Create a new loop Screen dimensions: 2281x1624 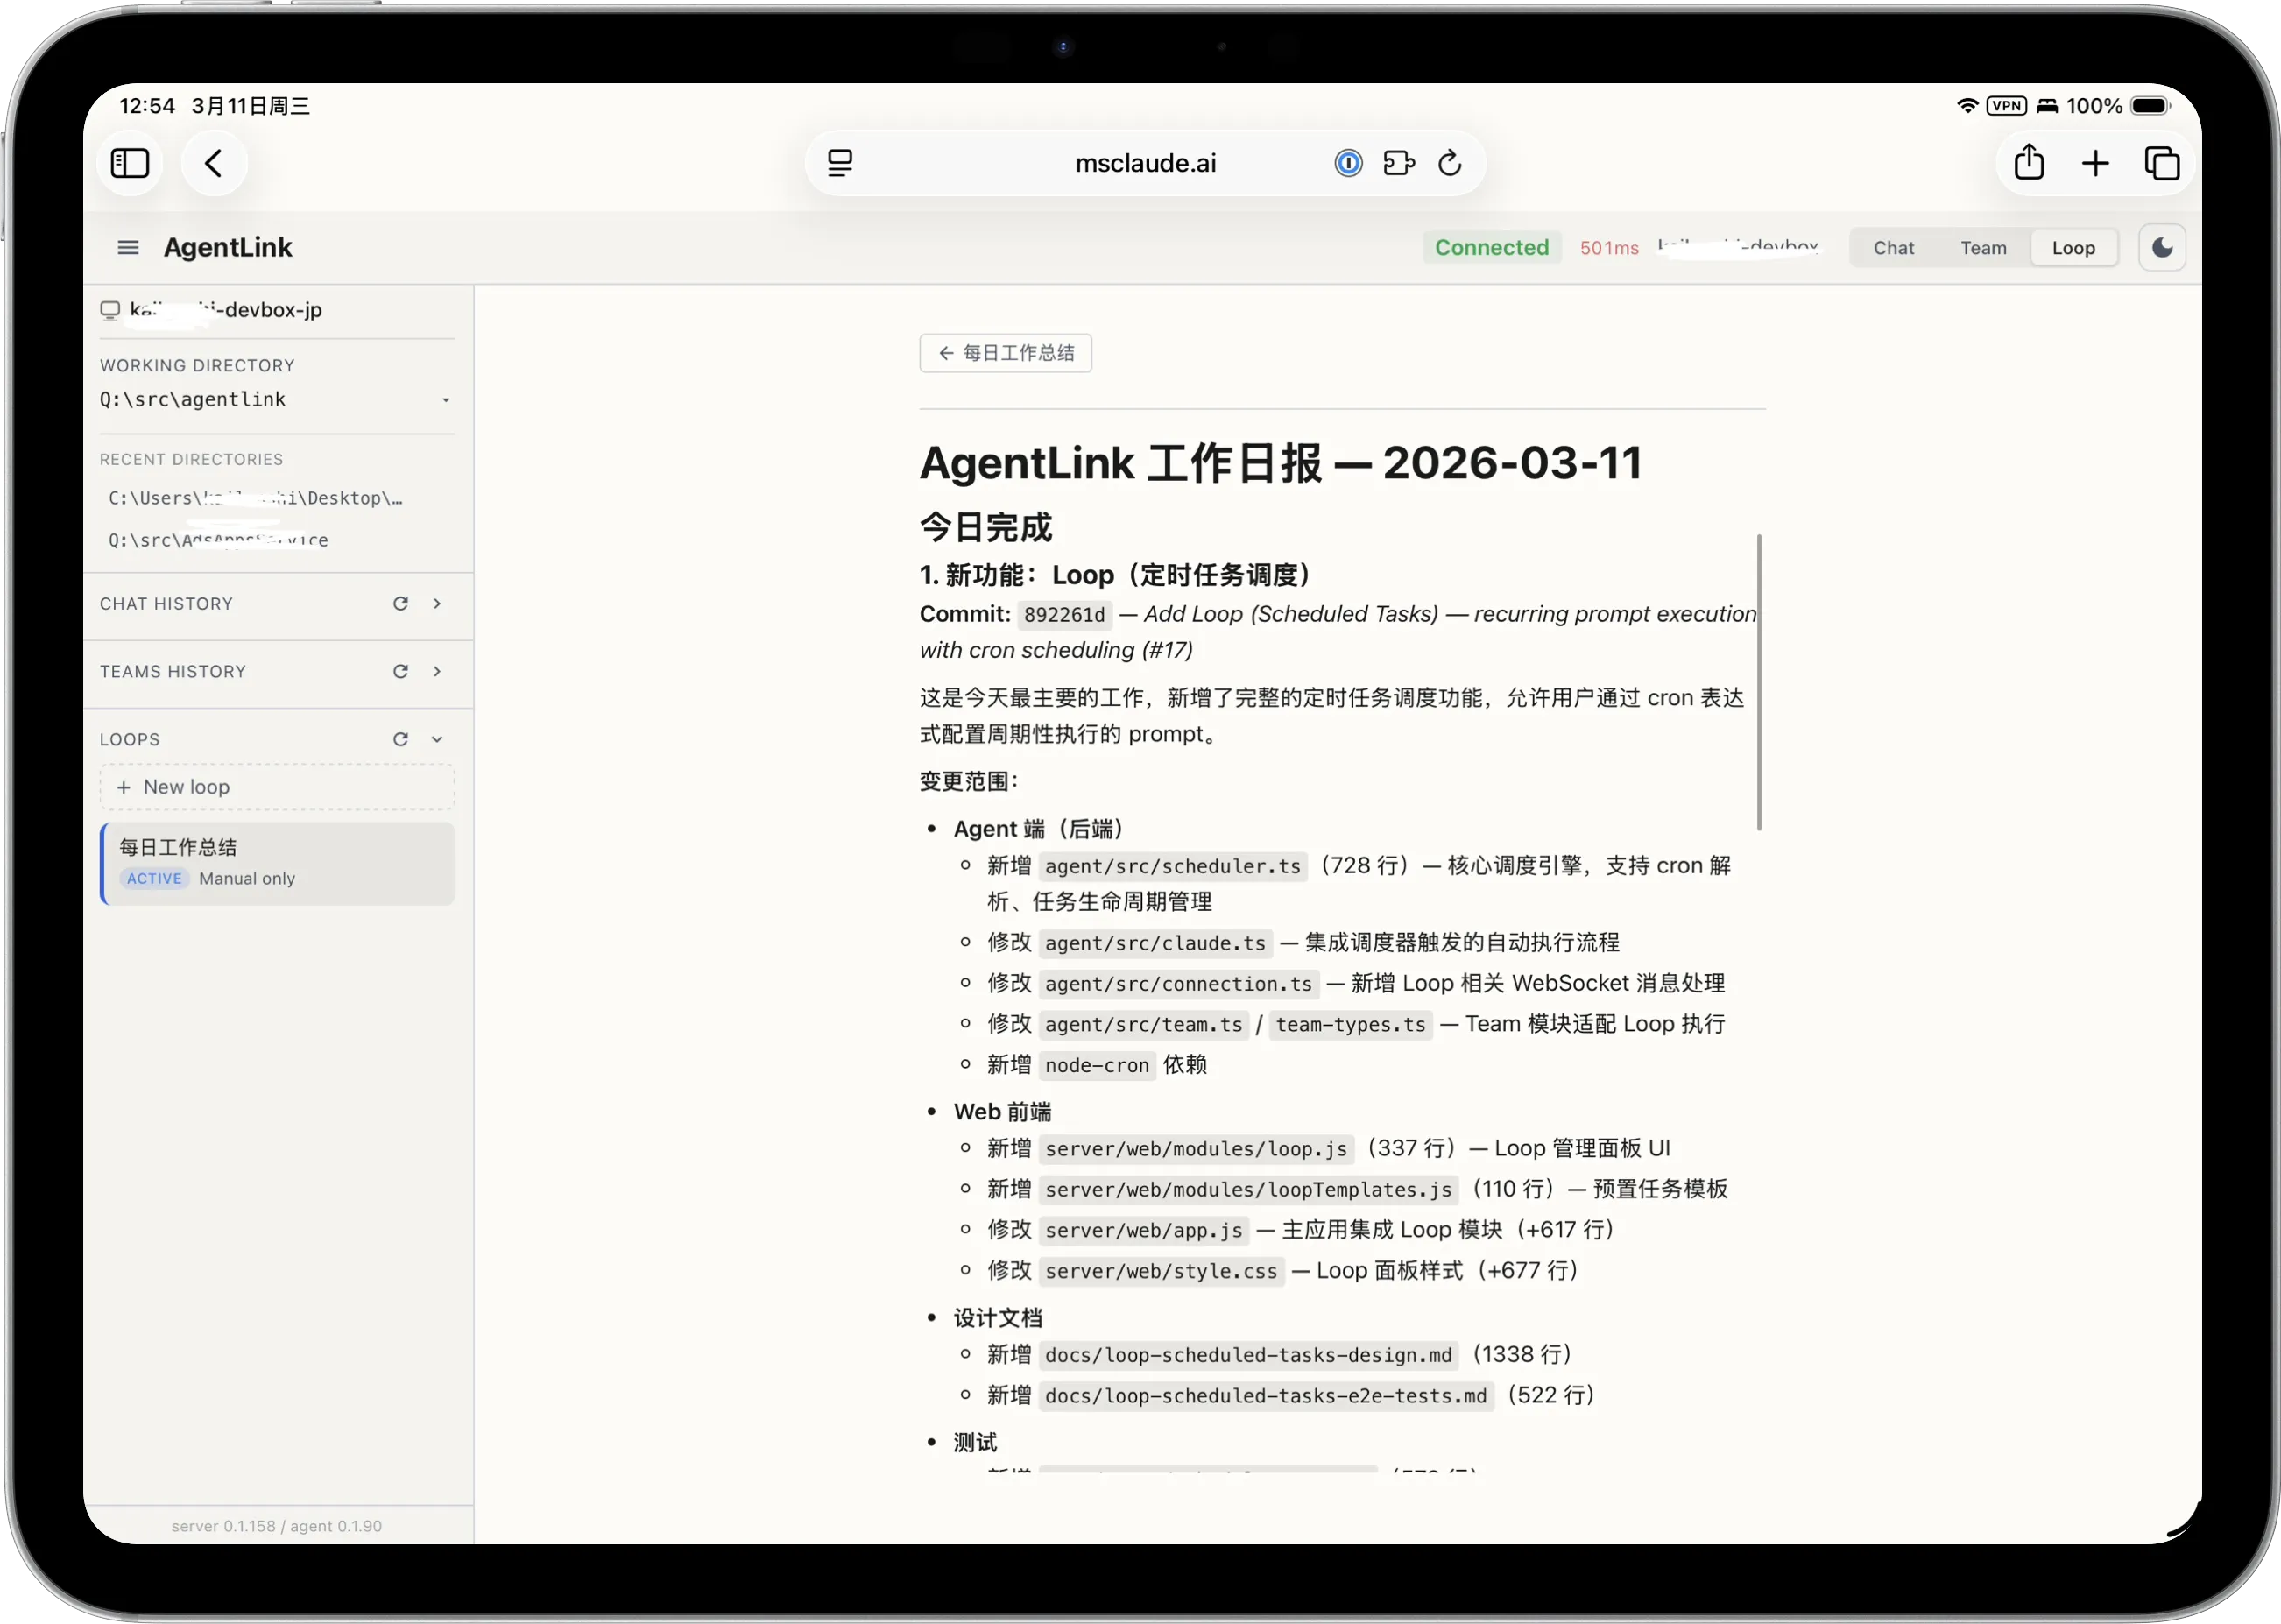[277, 787]
